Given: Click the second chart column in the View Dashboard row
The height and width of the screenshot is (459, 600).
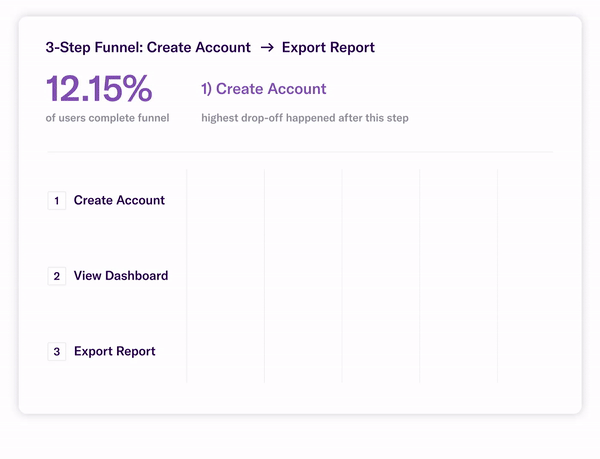Looking at the screenshot, I should click(x=303, y=276).
